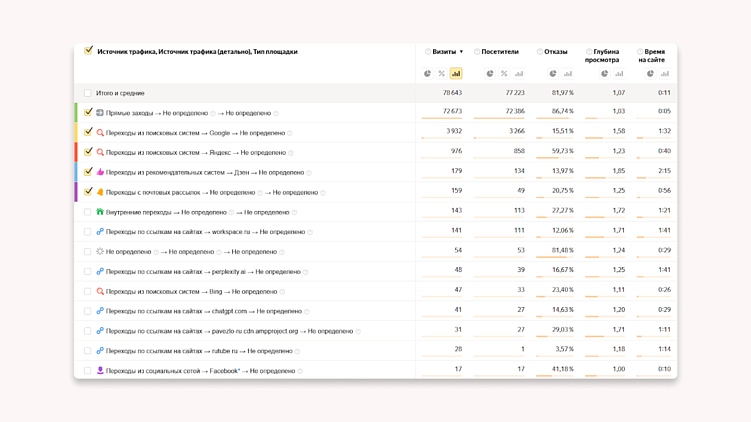This screenshot has height=422, width=751.
Task: Show pie chart for the Отказы column
Action: (x=553, y=73)
